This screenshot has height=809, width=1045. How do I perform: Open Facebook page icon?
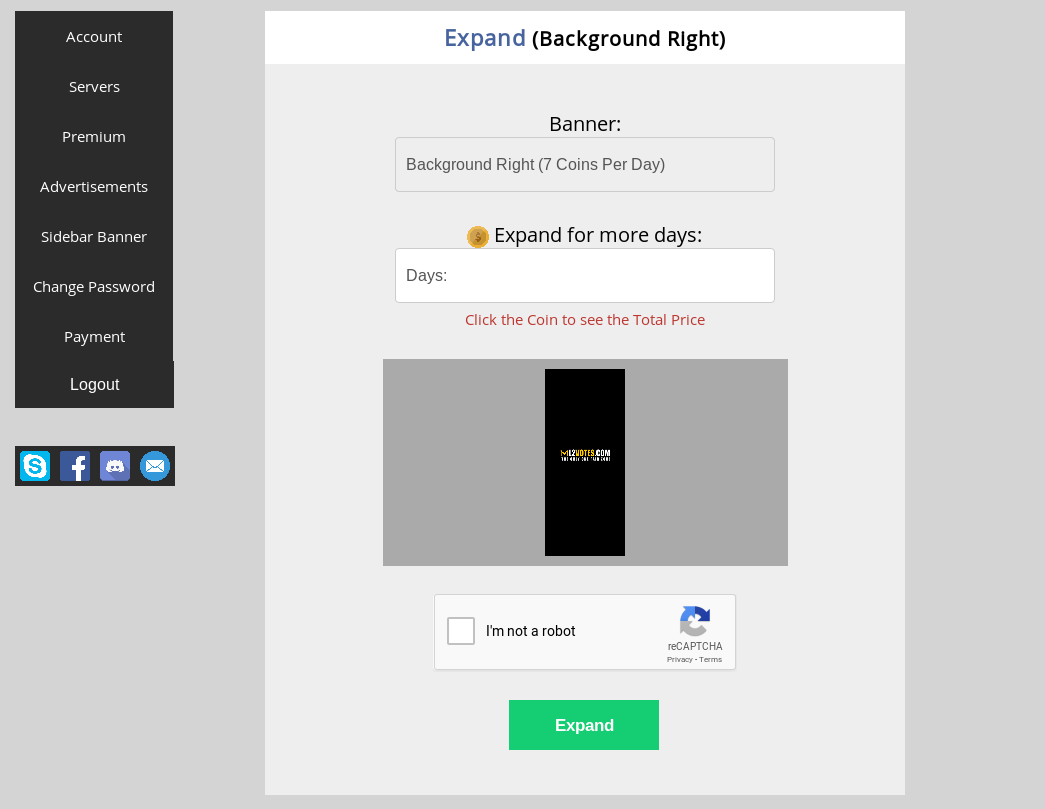[75, 466]
